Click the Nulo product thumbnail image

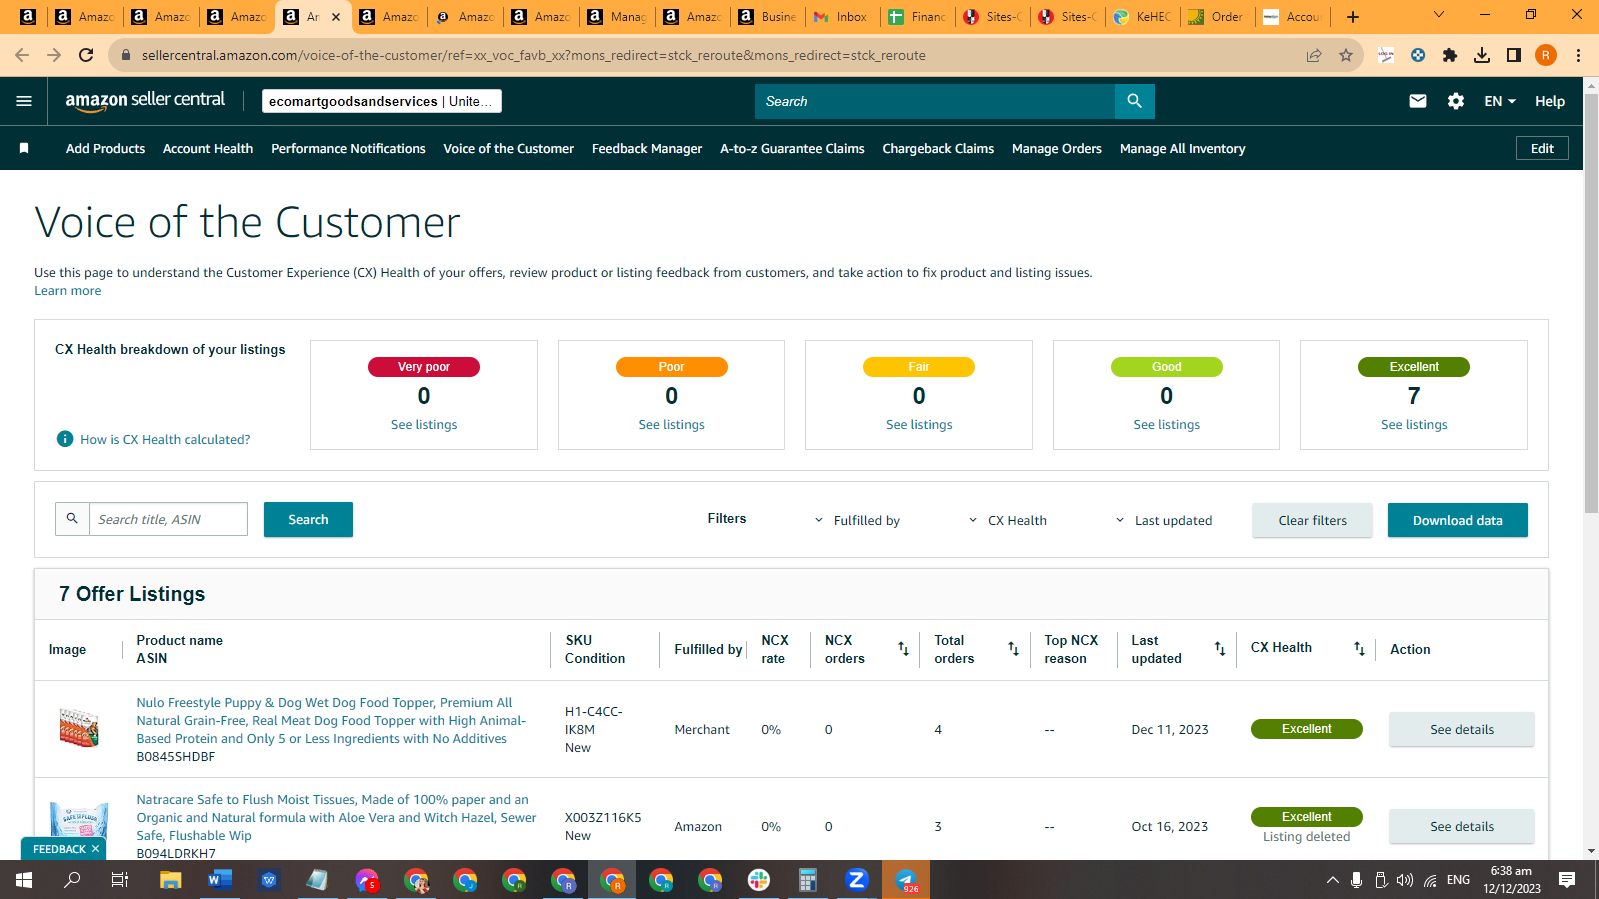78,728
